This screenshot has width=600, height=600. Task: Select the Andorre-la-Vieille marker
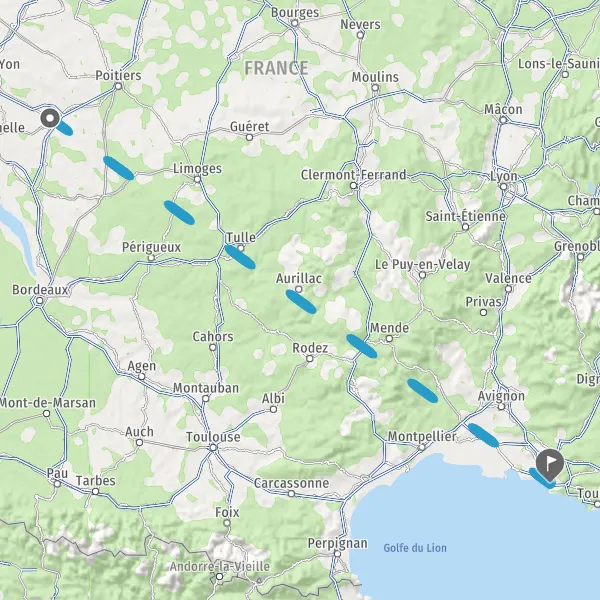click(x=219, y=576)
